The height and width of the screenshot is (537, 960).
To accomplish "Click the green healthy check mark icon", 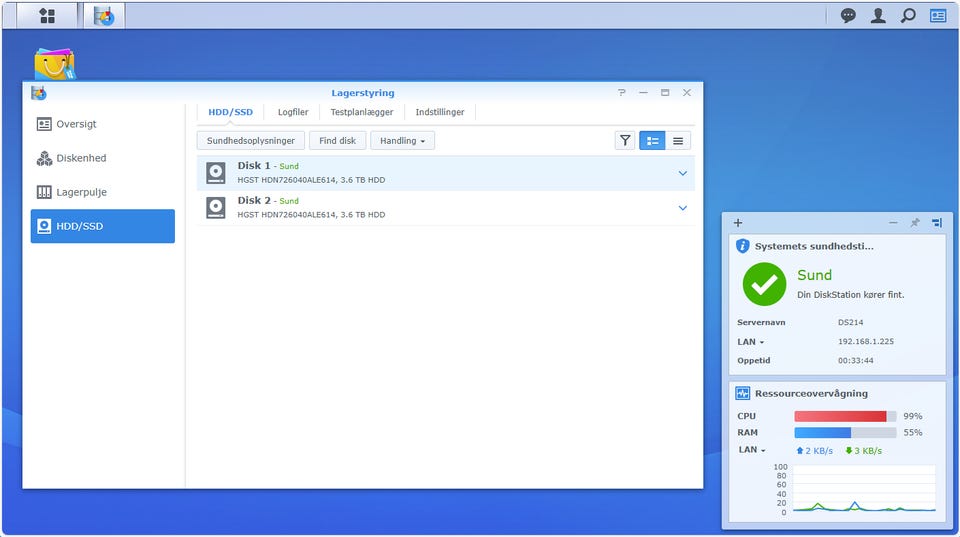I will [764, 284].
